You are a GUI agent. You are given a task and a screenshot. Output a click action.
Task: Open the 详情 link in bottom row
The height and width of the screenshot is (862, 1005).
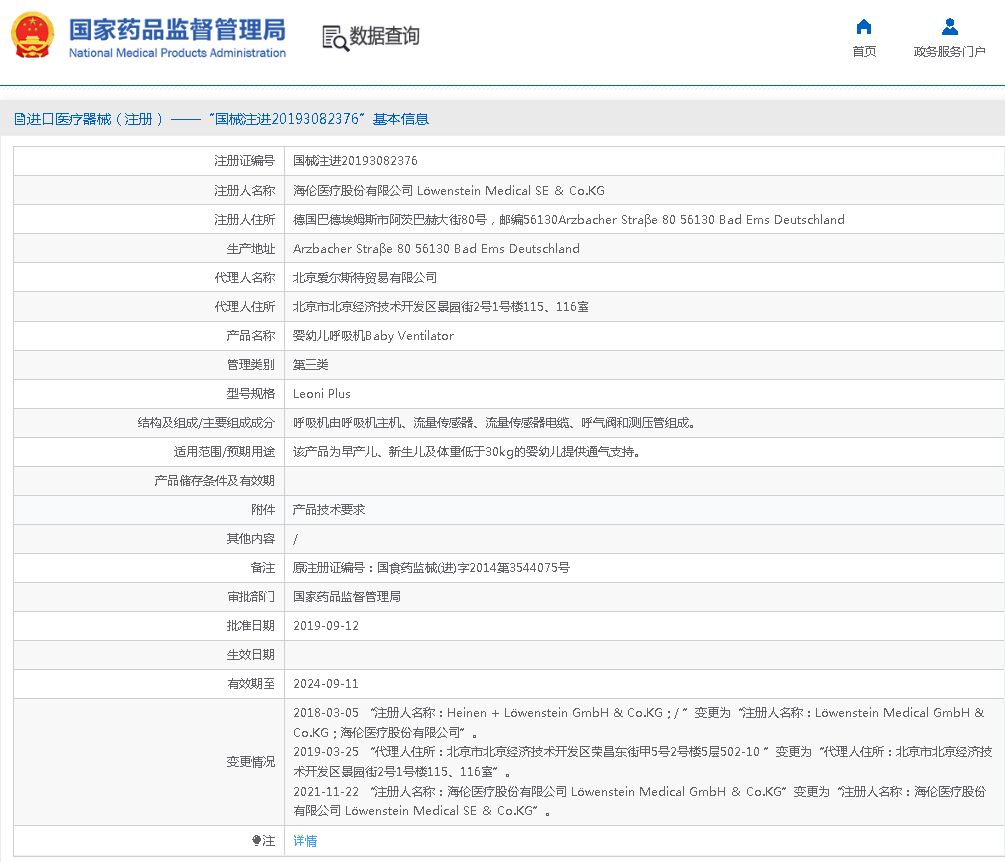click(x=305, y=841)
